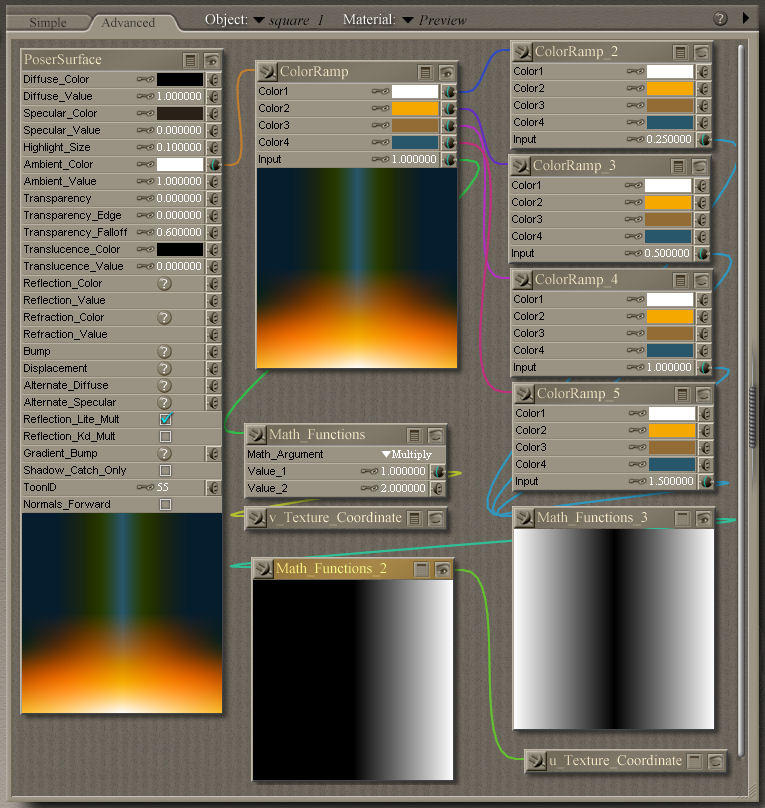Enable the Shadow_Catch_Only checkbox
Viewport: 765px width, 808px height.
[x=165, y=470]
